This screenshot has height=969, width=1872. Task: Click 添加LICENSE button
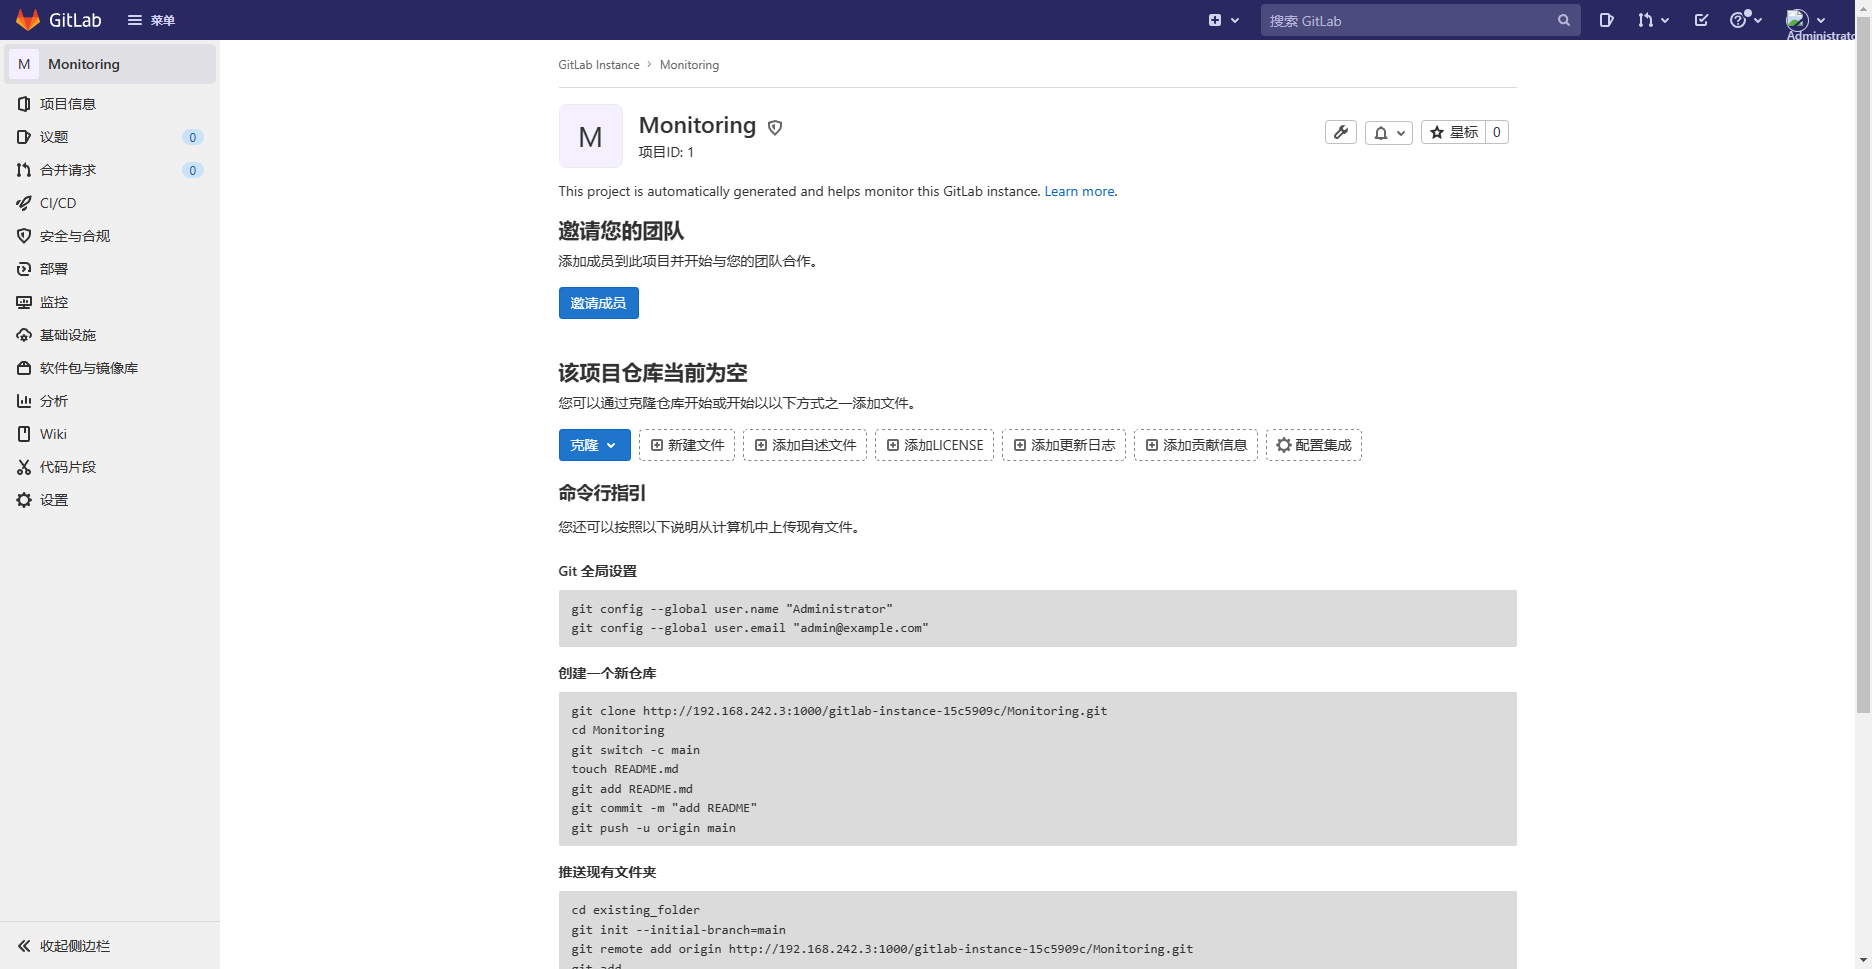(934, 445)
